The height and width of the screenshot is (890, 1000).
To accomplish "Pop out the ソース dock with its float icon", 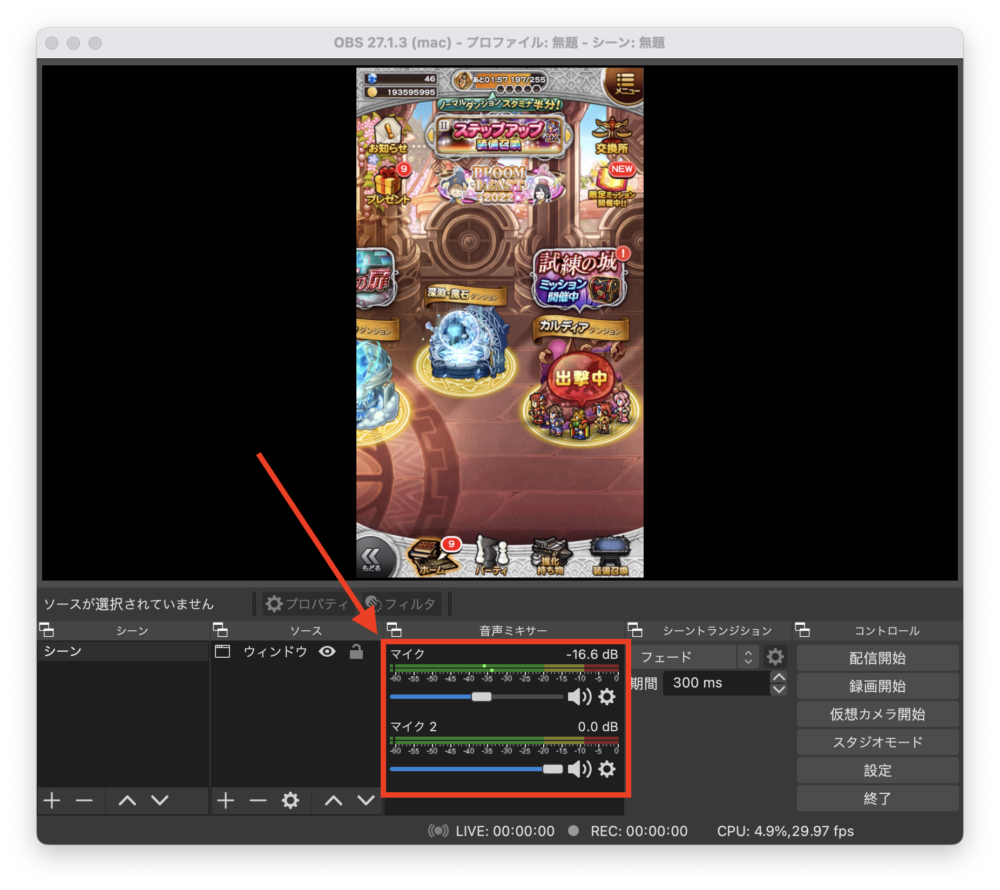I will tap(221, 630).
